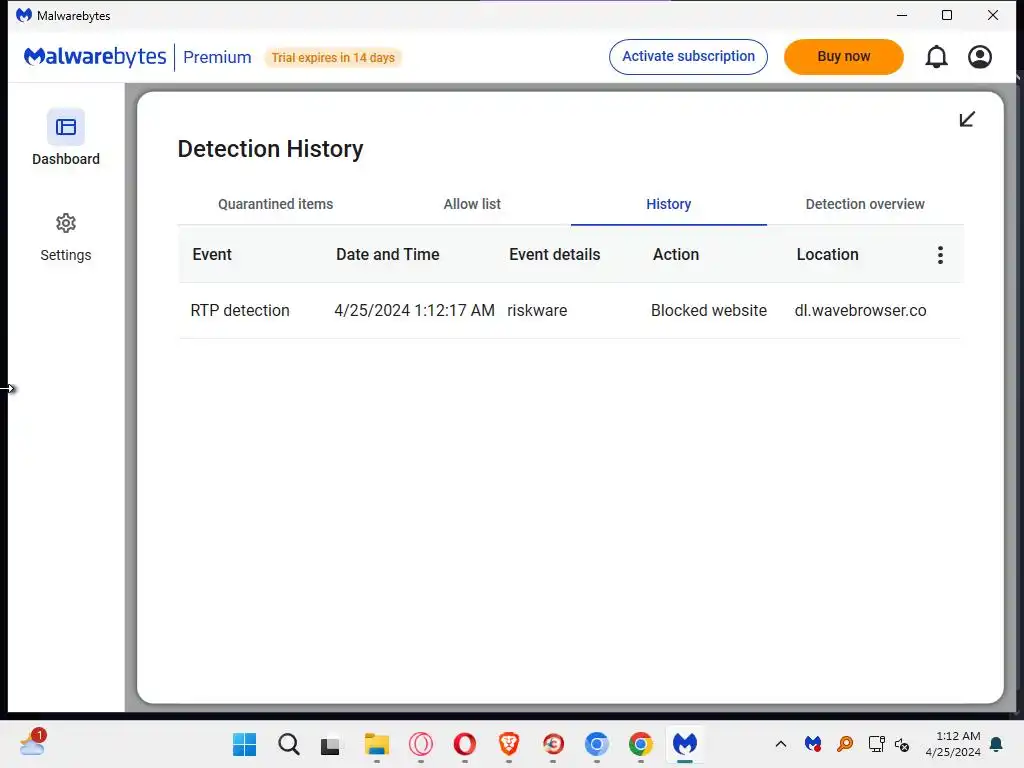Open the Detection overview tab
The height and width of the screenshot is (768, 1024).
pyautogui.click(x=865, y=204)
